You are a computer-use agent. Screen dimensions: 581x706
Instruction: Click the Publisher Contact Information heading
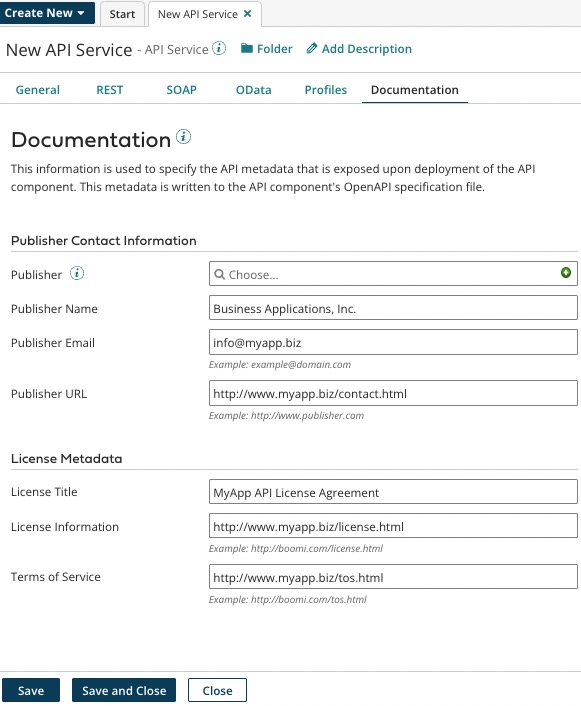(104, 240)
